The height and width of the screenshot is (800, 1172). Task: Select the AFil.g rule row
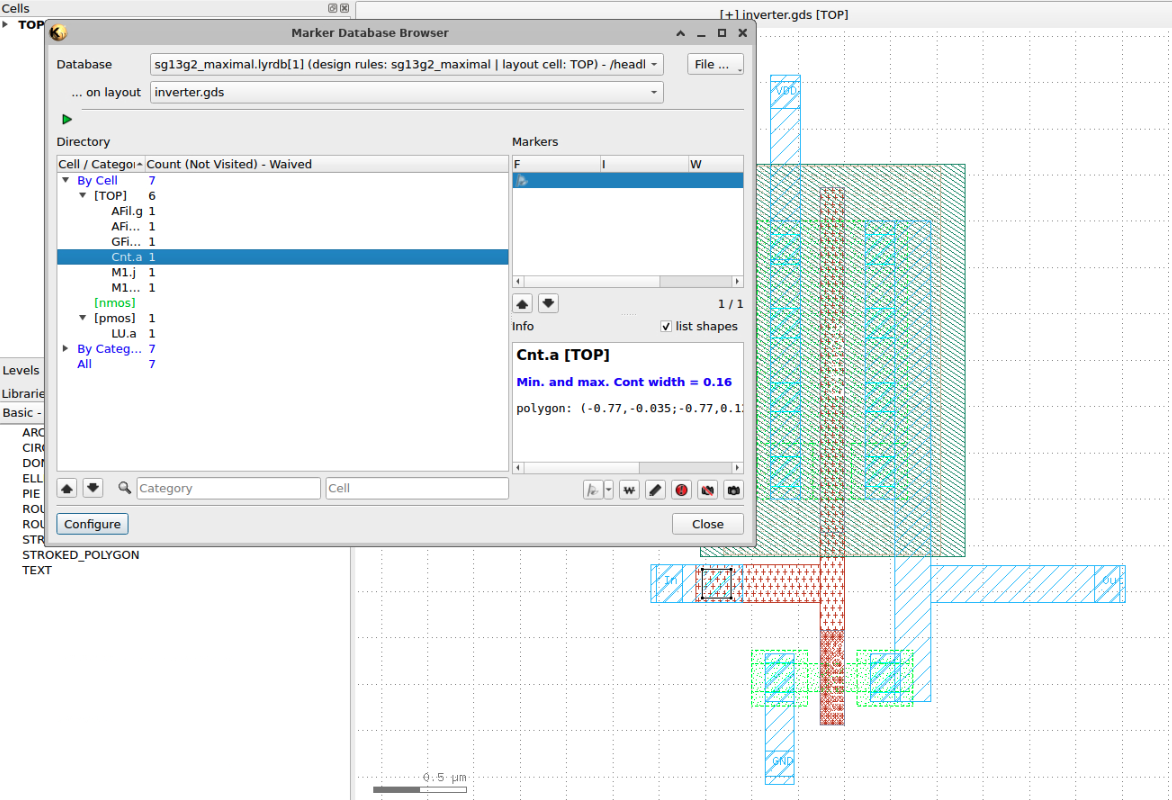click(283, 211)
